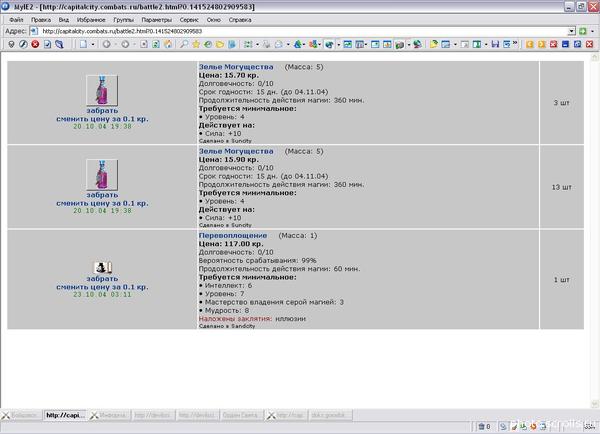Open the Параметры menu
This screenshot has height=434, width=600.
157,20
